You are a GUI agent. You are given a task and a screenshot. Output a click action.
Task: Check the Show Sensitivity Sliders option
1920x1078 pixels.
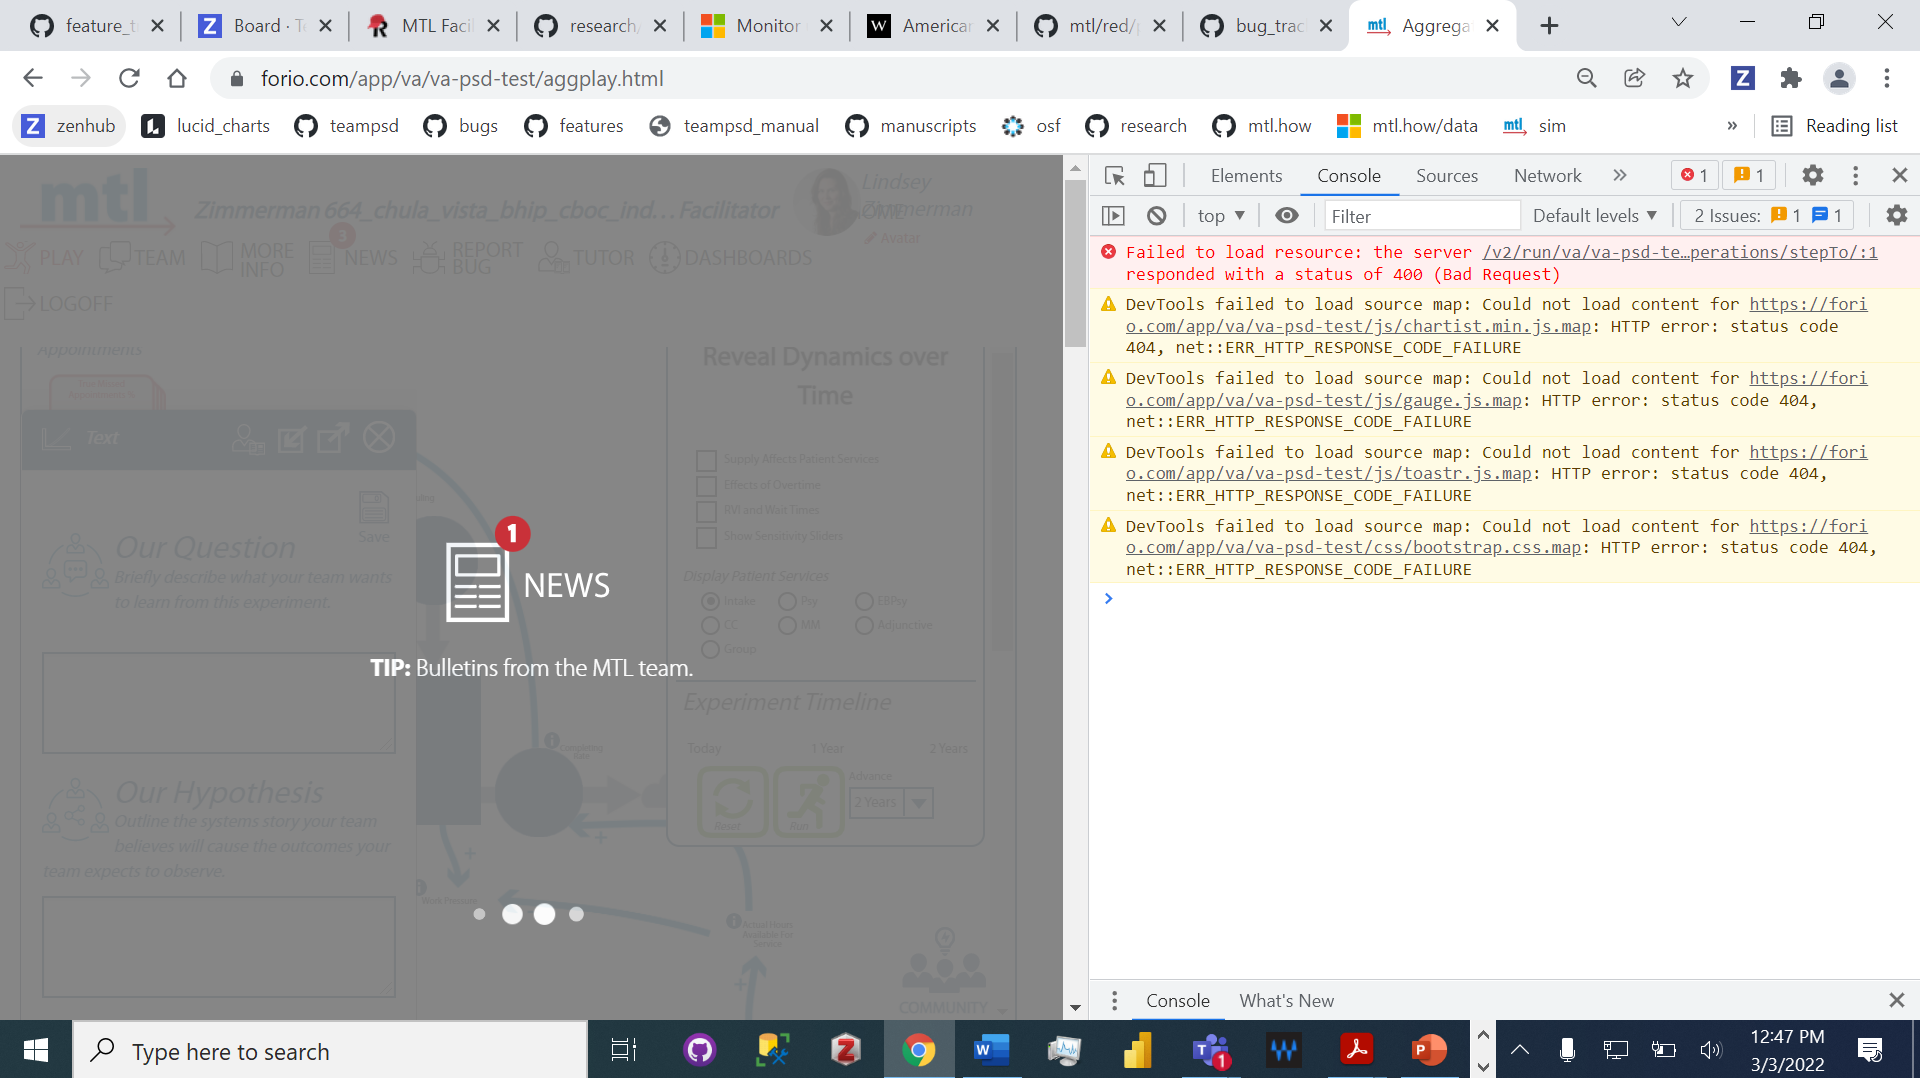pos(706,537)
